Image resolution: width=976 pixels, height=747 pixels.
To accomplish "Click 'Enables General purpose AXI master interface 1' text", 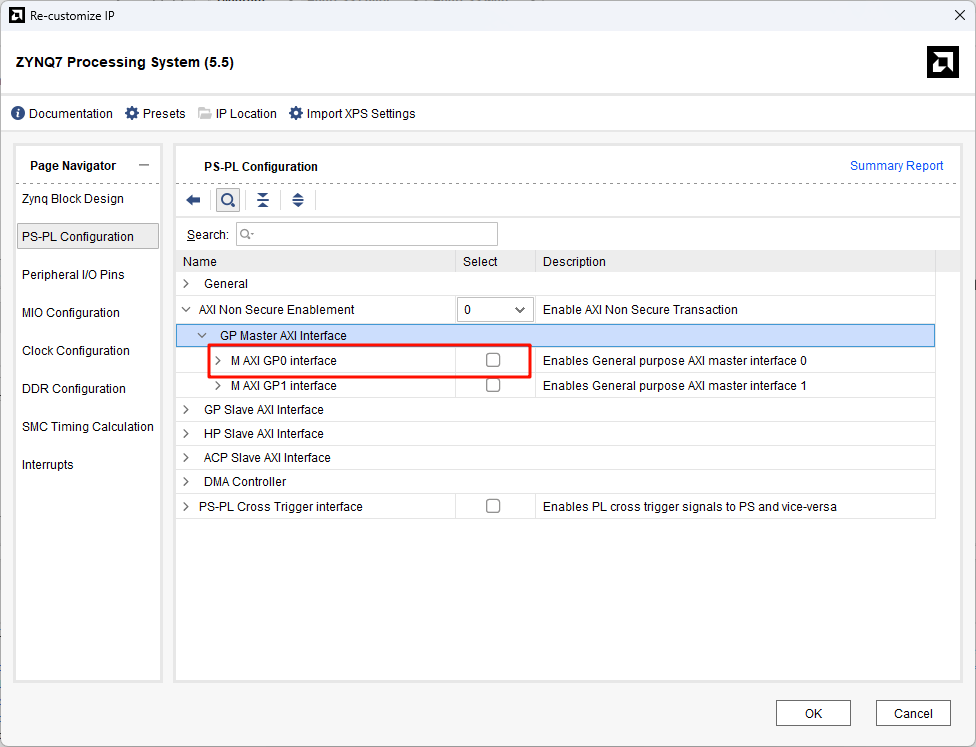I will point(675,385).
